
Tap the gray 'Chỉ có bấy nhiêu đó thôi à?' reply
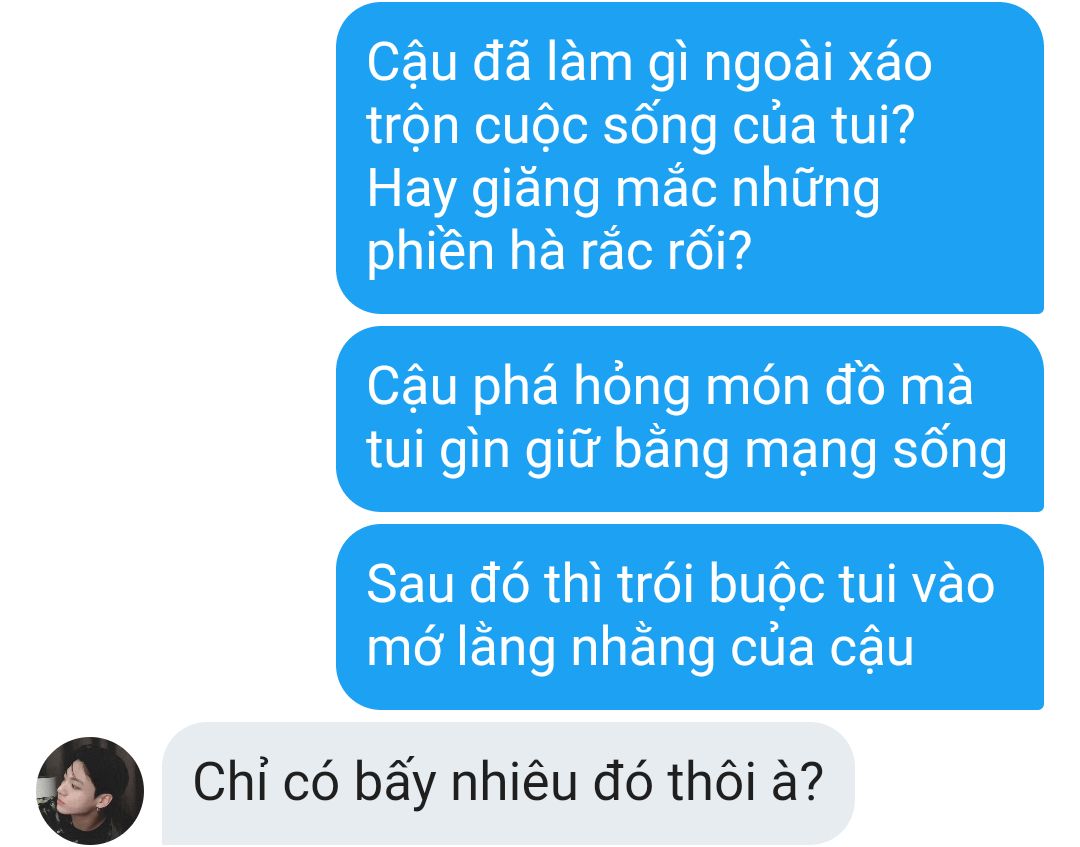[508, 784]
